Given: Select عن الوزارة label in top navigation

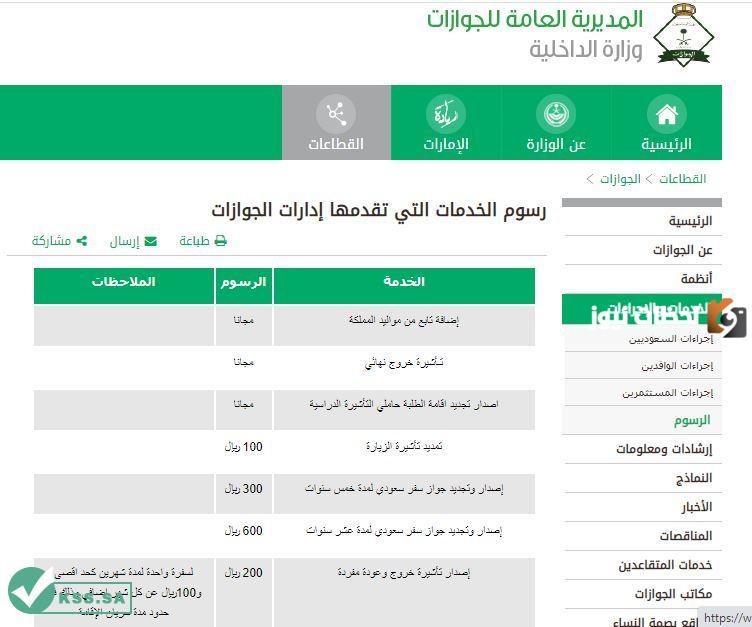Looking at the screenshot, I should click(556, 144).
